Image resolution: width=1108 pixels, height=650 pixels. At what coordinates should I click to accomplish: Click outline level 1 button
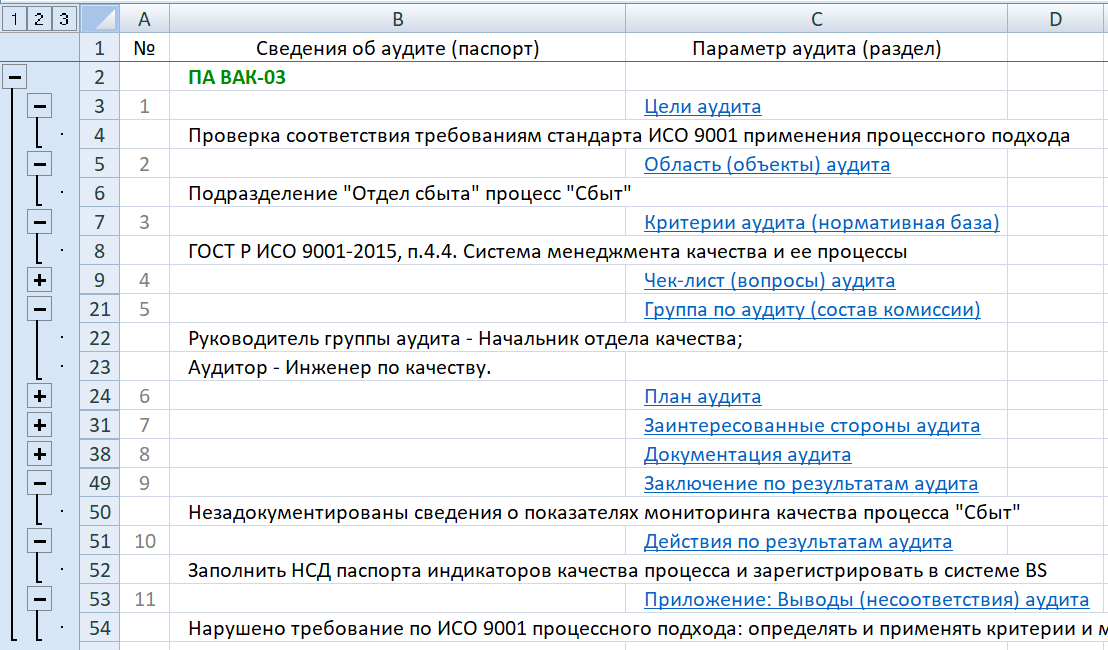click(x=13, y=18)
